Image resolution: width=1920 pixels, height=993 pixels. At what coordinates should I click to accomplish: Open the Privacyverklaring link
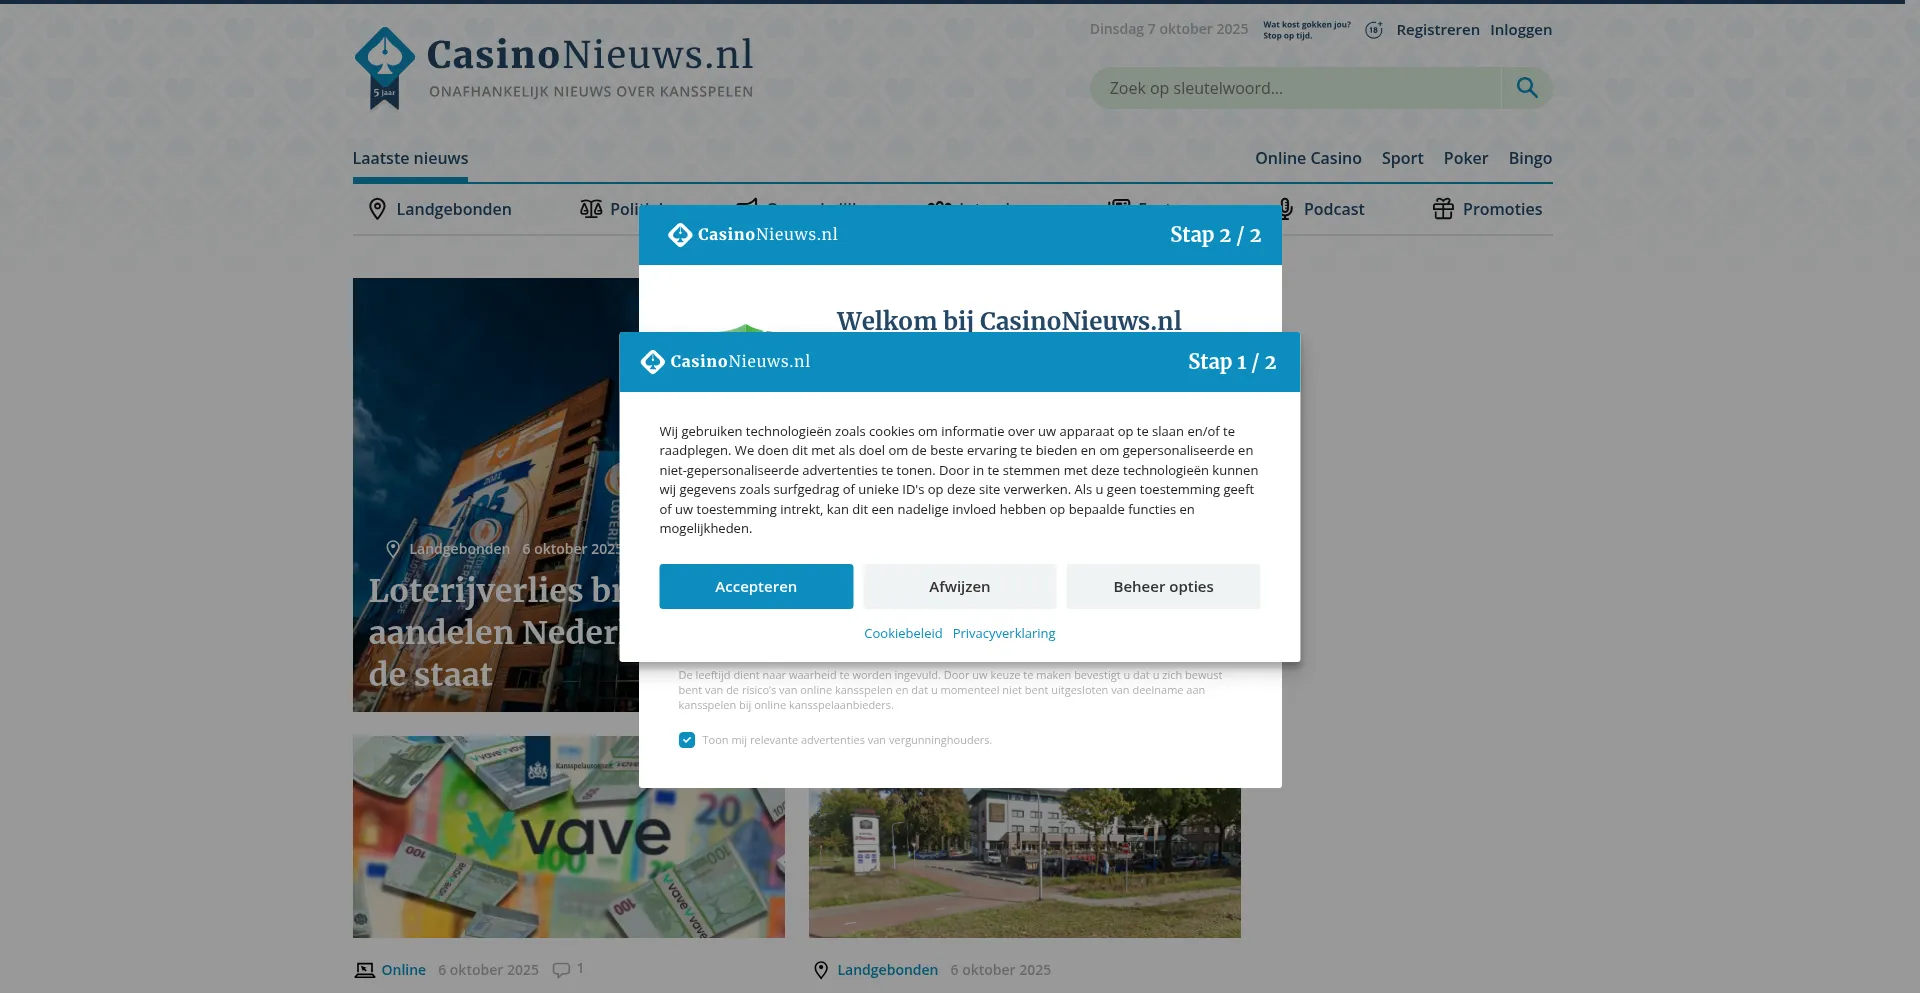(x=1003, y=634)
